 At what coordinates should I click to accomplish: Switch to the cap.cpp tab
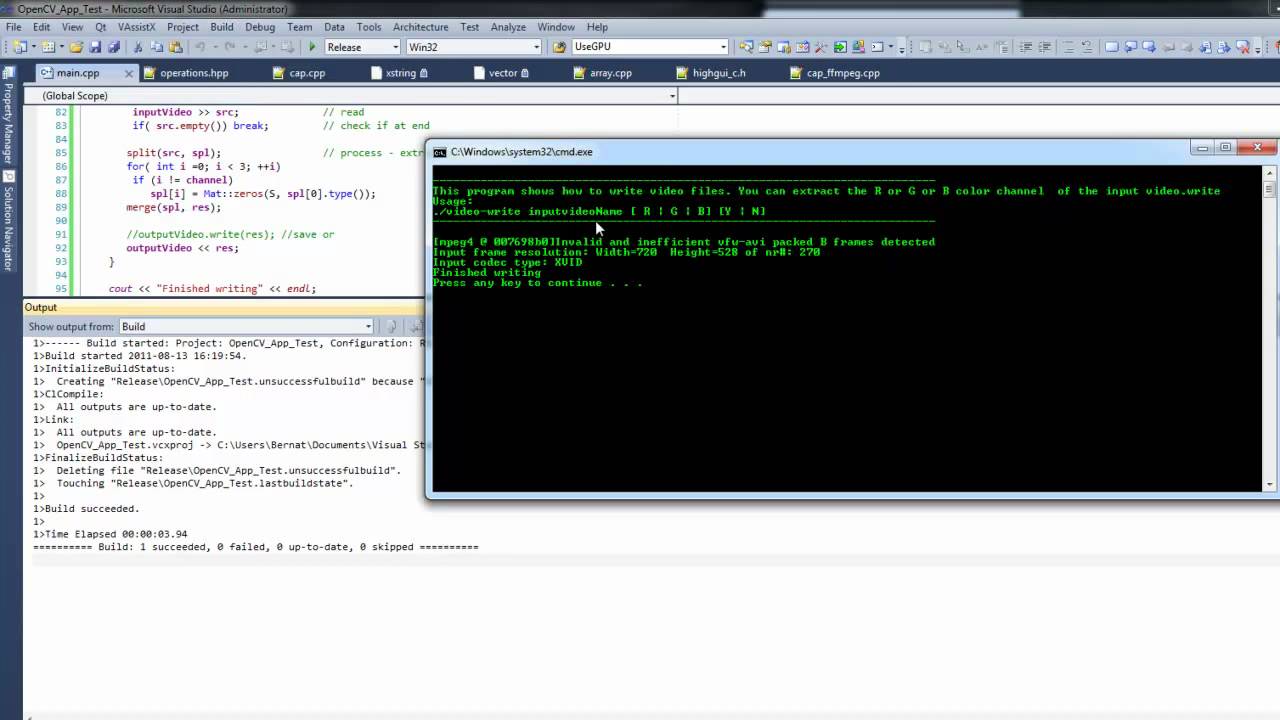(x=307, y=73)
